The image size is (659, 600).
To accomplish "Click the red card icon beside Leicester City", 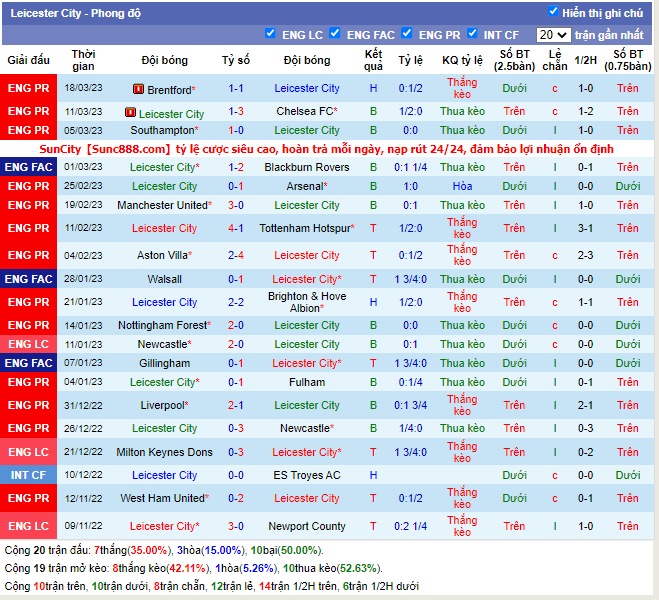I will 130,113.
